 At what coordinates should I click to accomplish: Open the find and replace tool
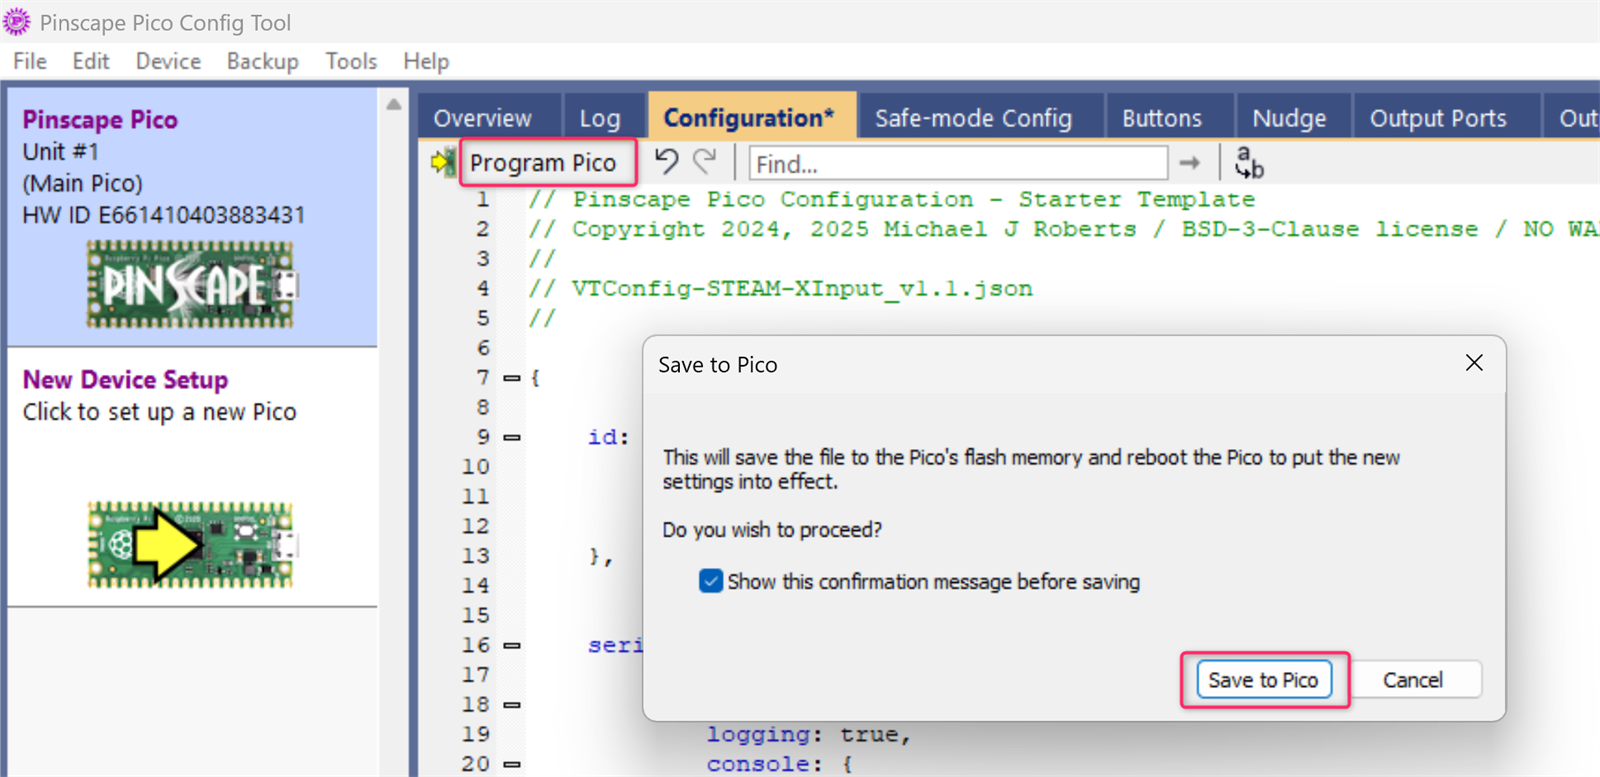coord(1249,162)
